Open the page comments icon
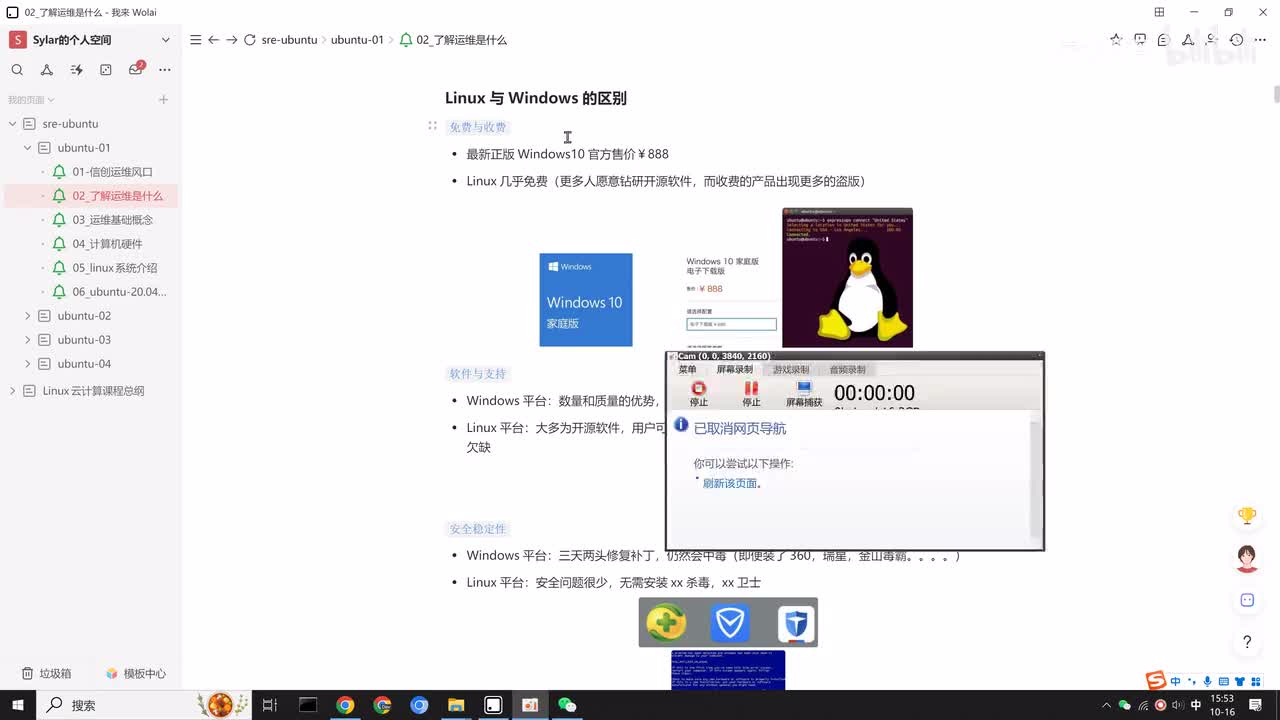This screenshot has width=1280, height=720. click(1164, 40)
